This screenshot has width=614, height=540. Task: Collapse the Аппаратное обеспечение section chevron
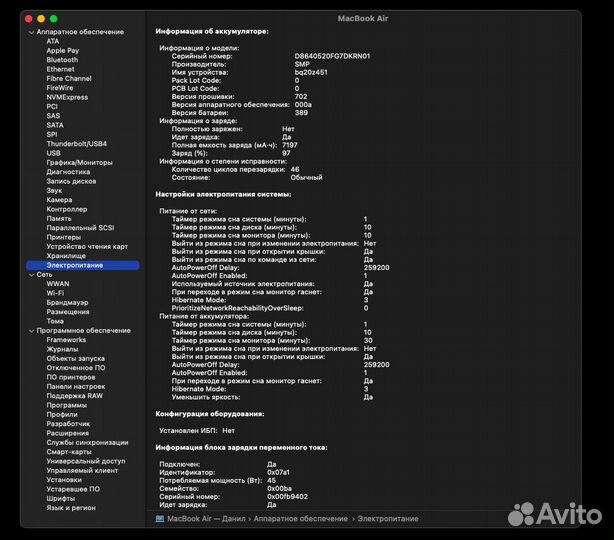pyautogui.click(x=31, y=32)
